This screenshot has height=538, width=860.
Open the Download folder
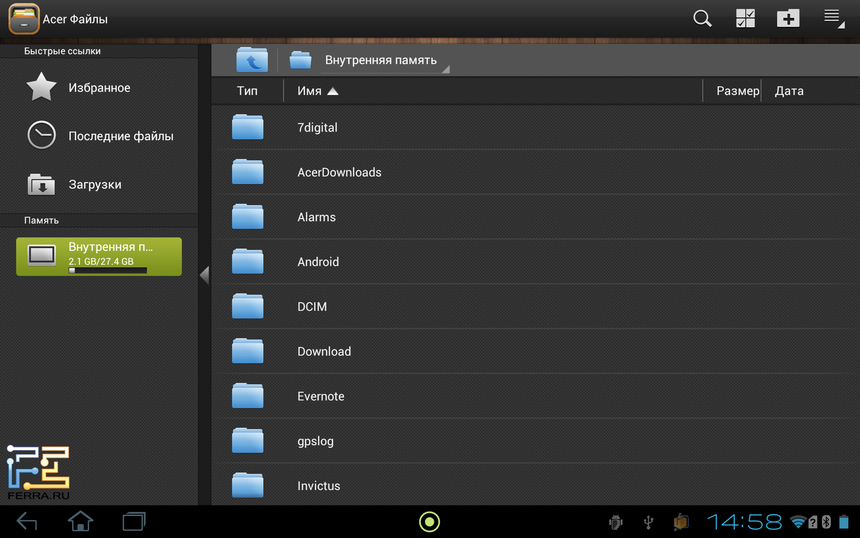click(535, 352)
